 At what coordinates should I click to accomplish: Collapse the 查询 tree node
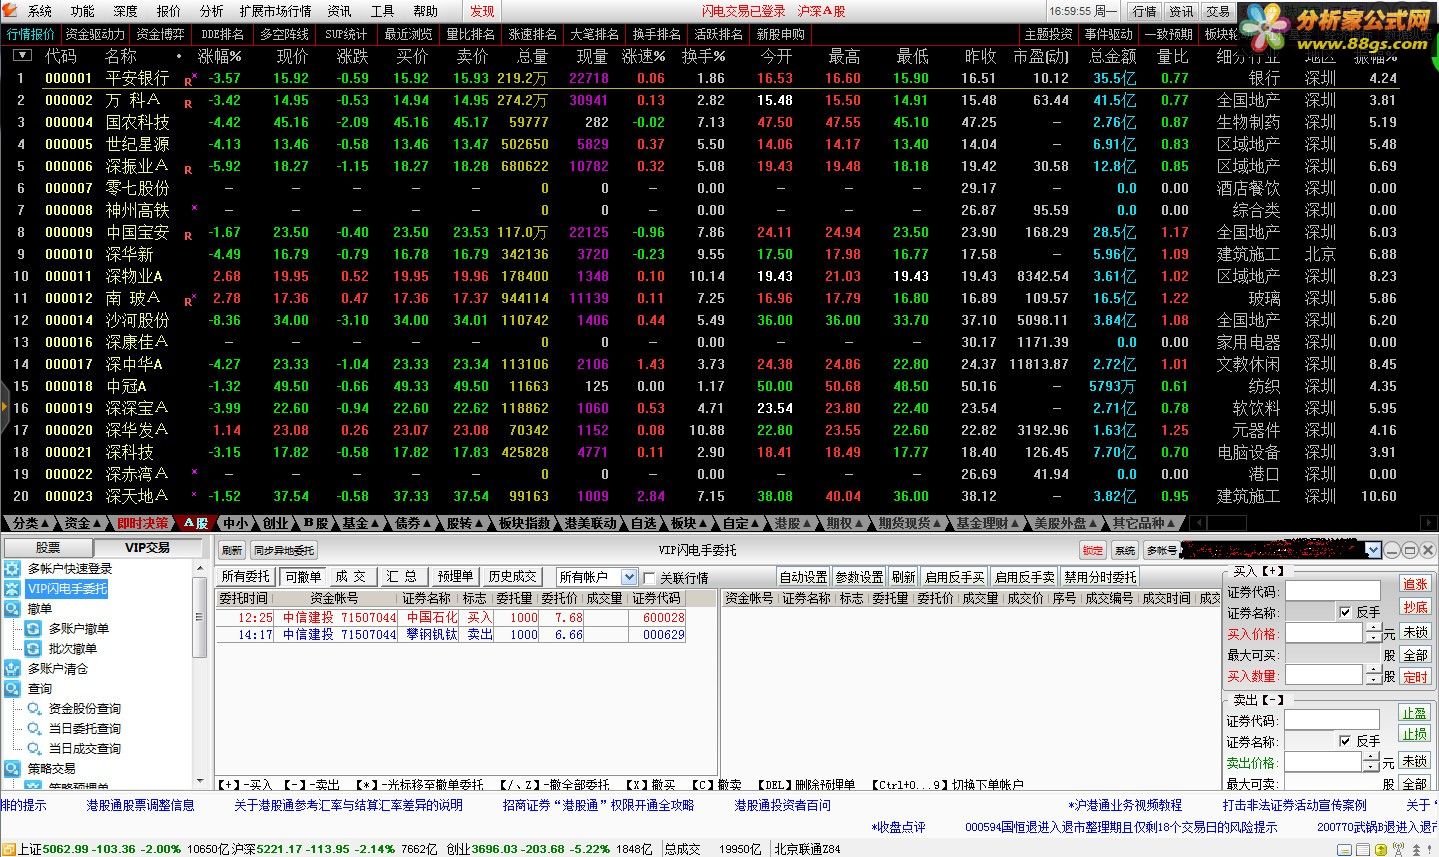12,689
